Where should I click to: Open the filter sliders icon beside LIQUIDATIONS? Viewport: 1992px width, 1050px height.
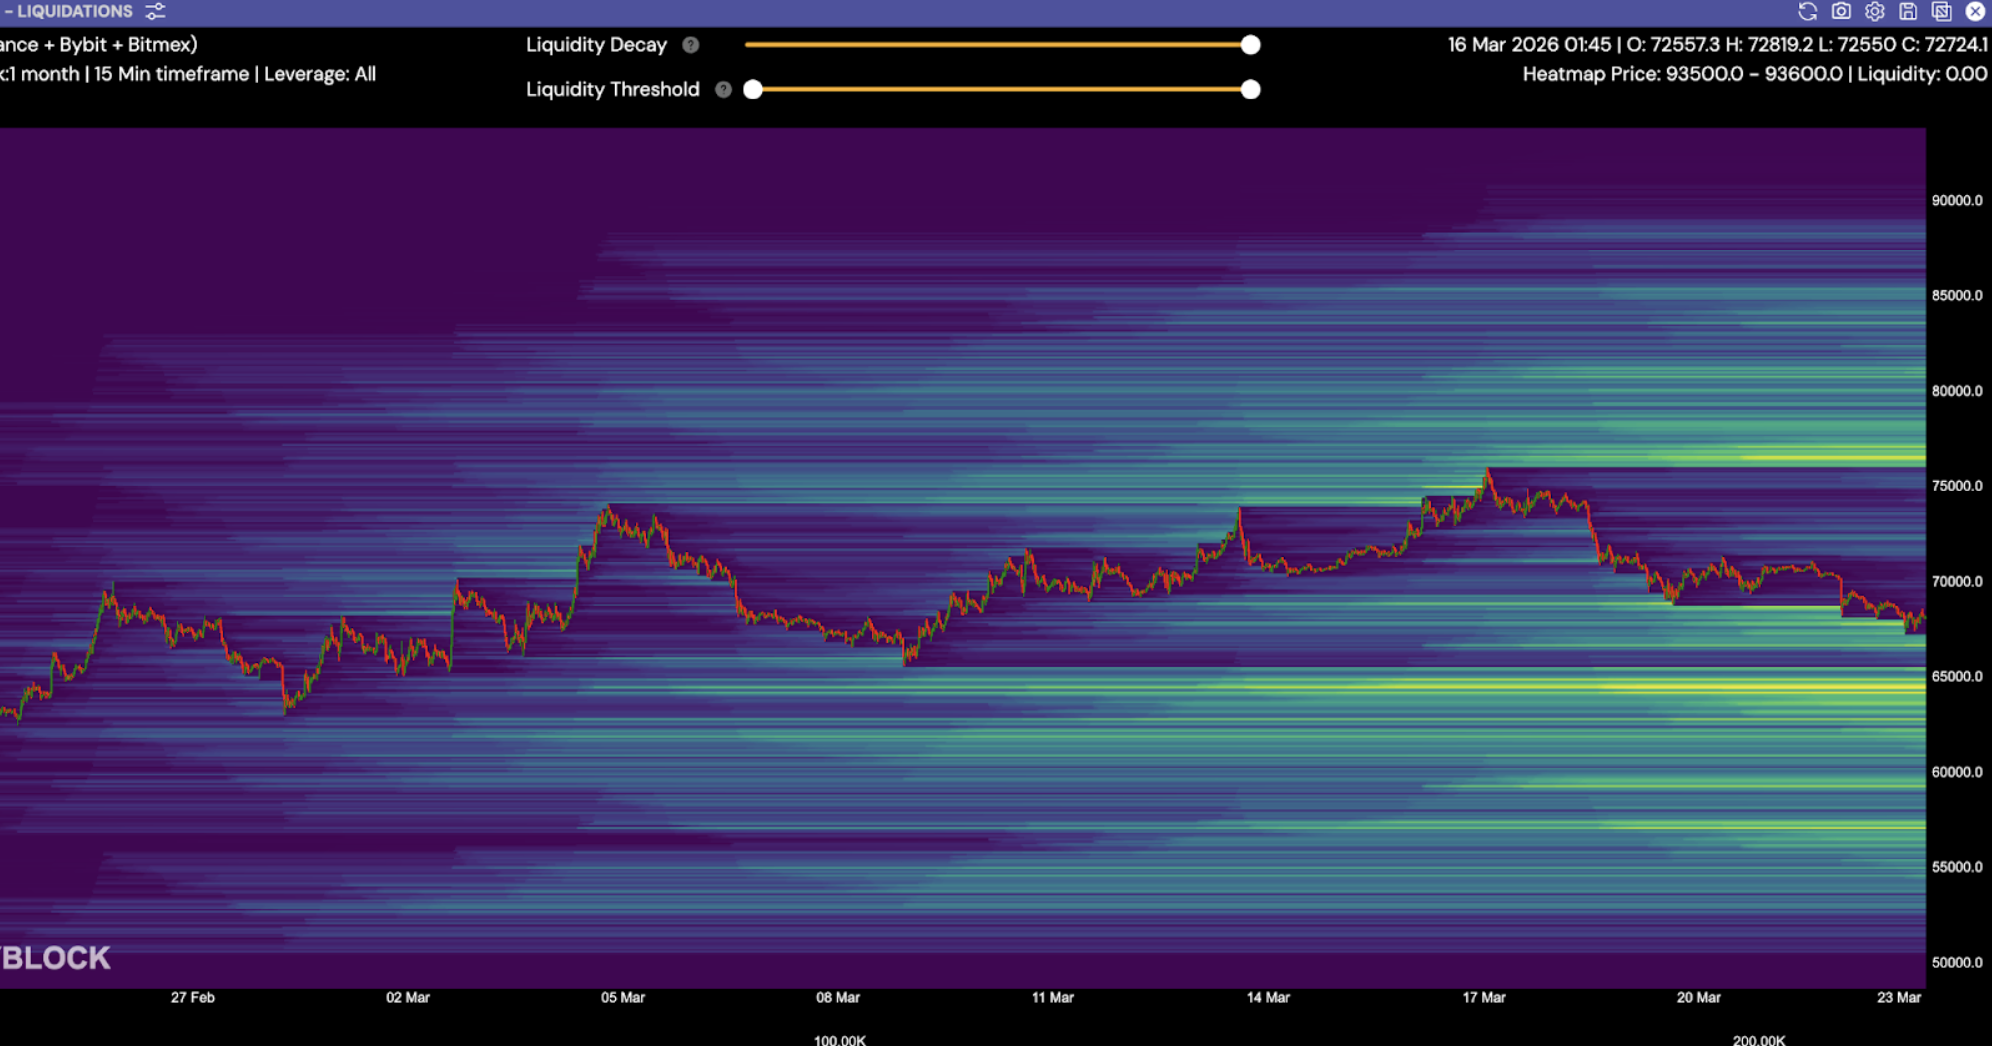tap(155, 11)
